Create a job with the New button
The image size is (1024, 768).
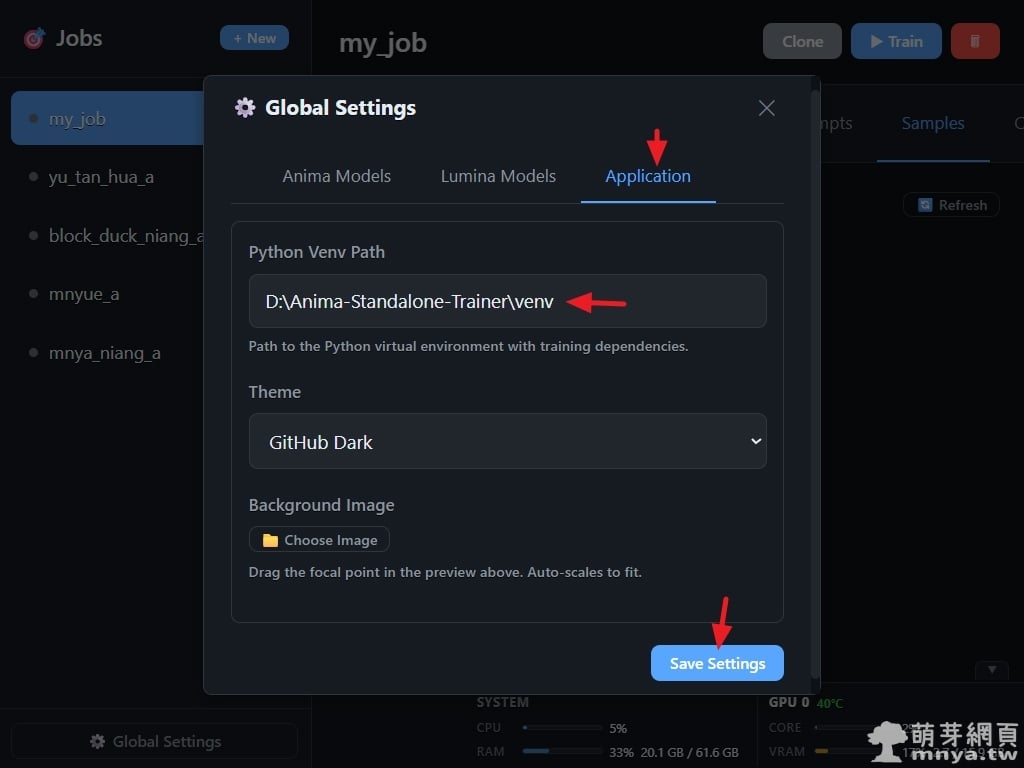coord(254,38)
